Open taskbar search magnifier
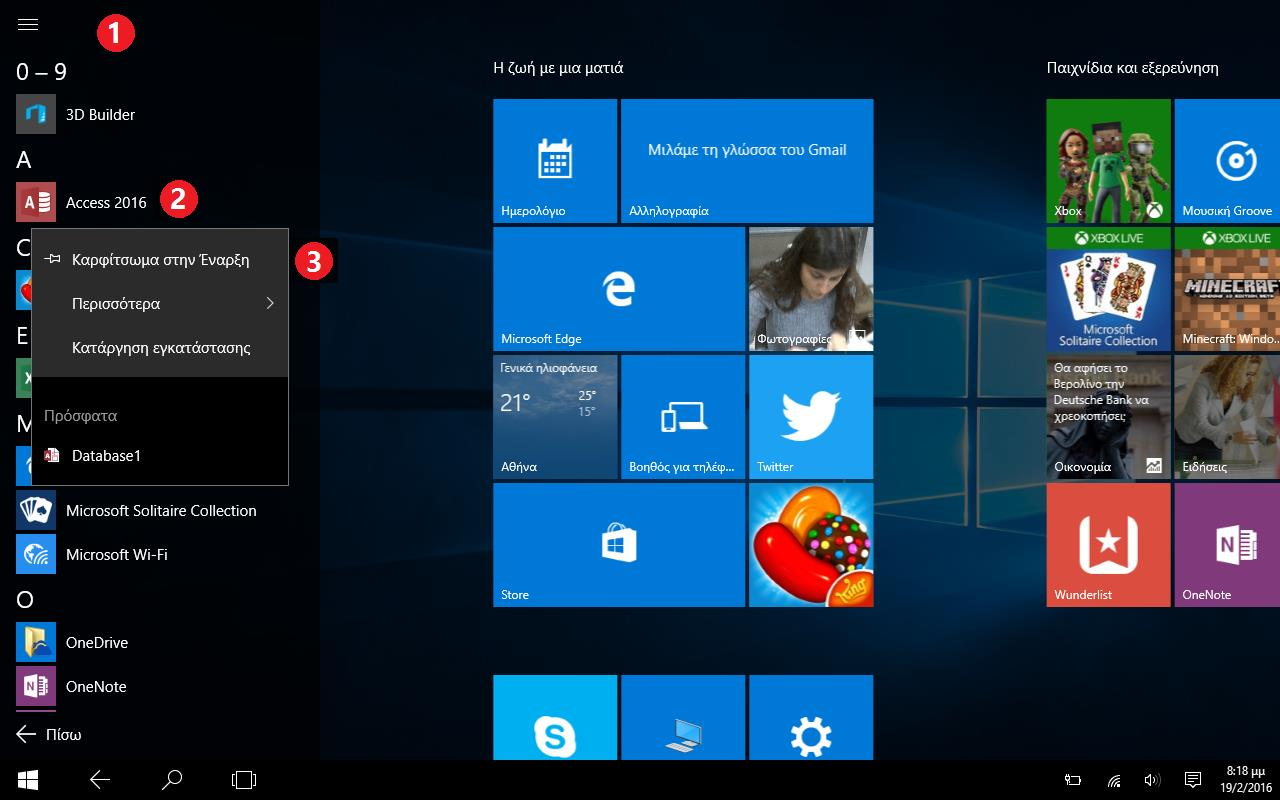 click(x=172, y=780)
